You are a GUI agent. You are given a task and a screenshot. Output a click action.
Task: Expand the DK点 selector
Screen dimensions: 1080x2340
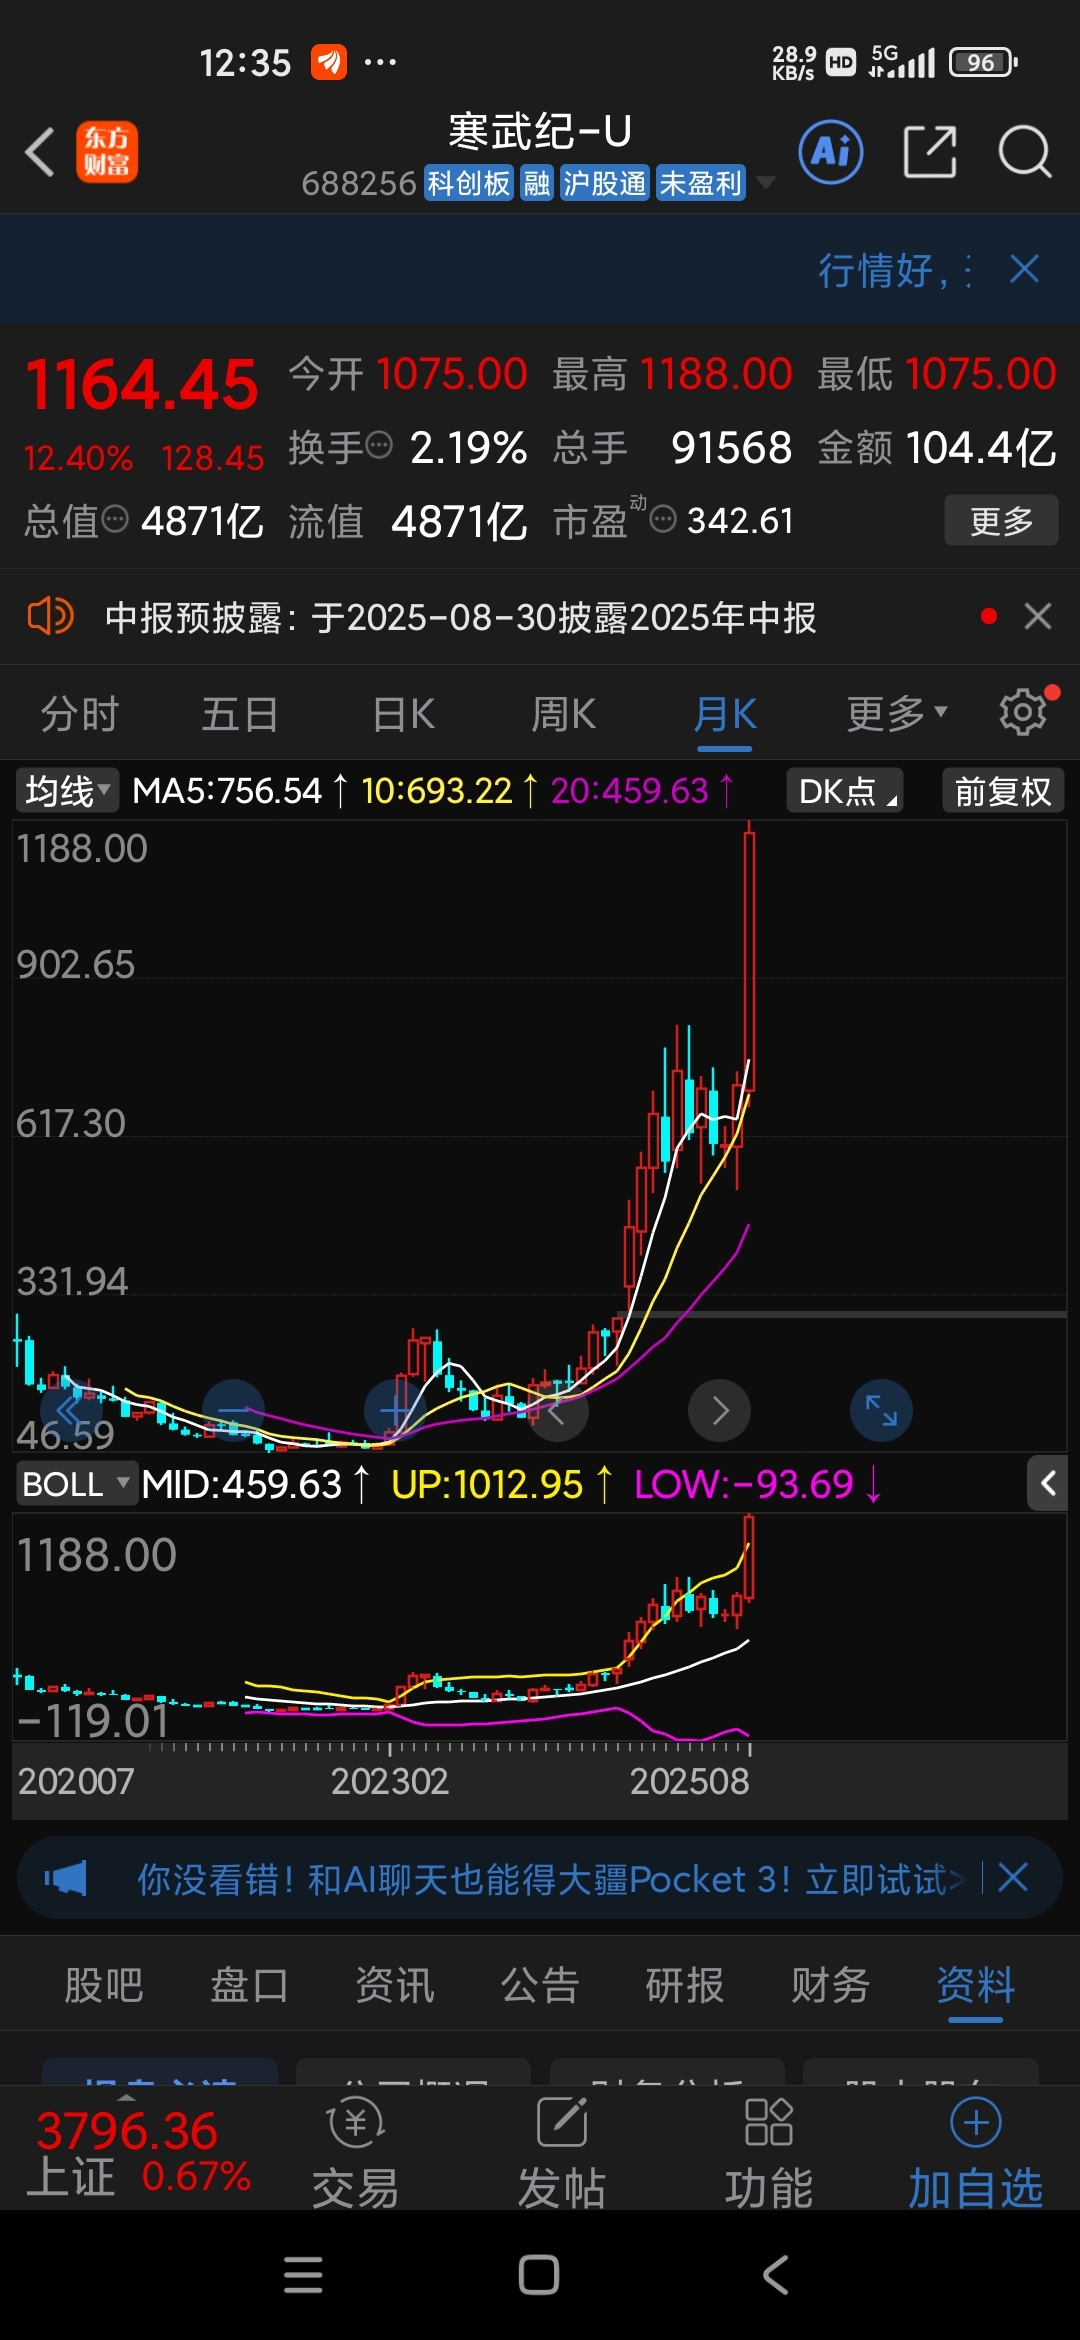(x=845, y=791)
